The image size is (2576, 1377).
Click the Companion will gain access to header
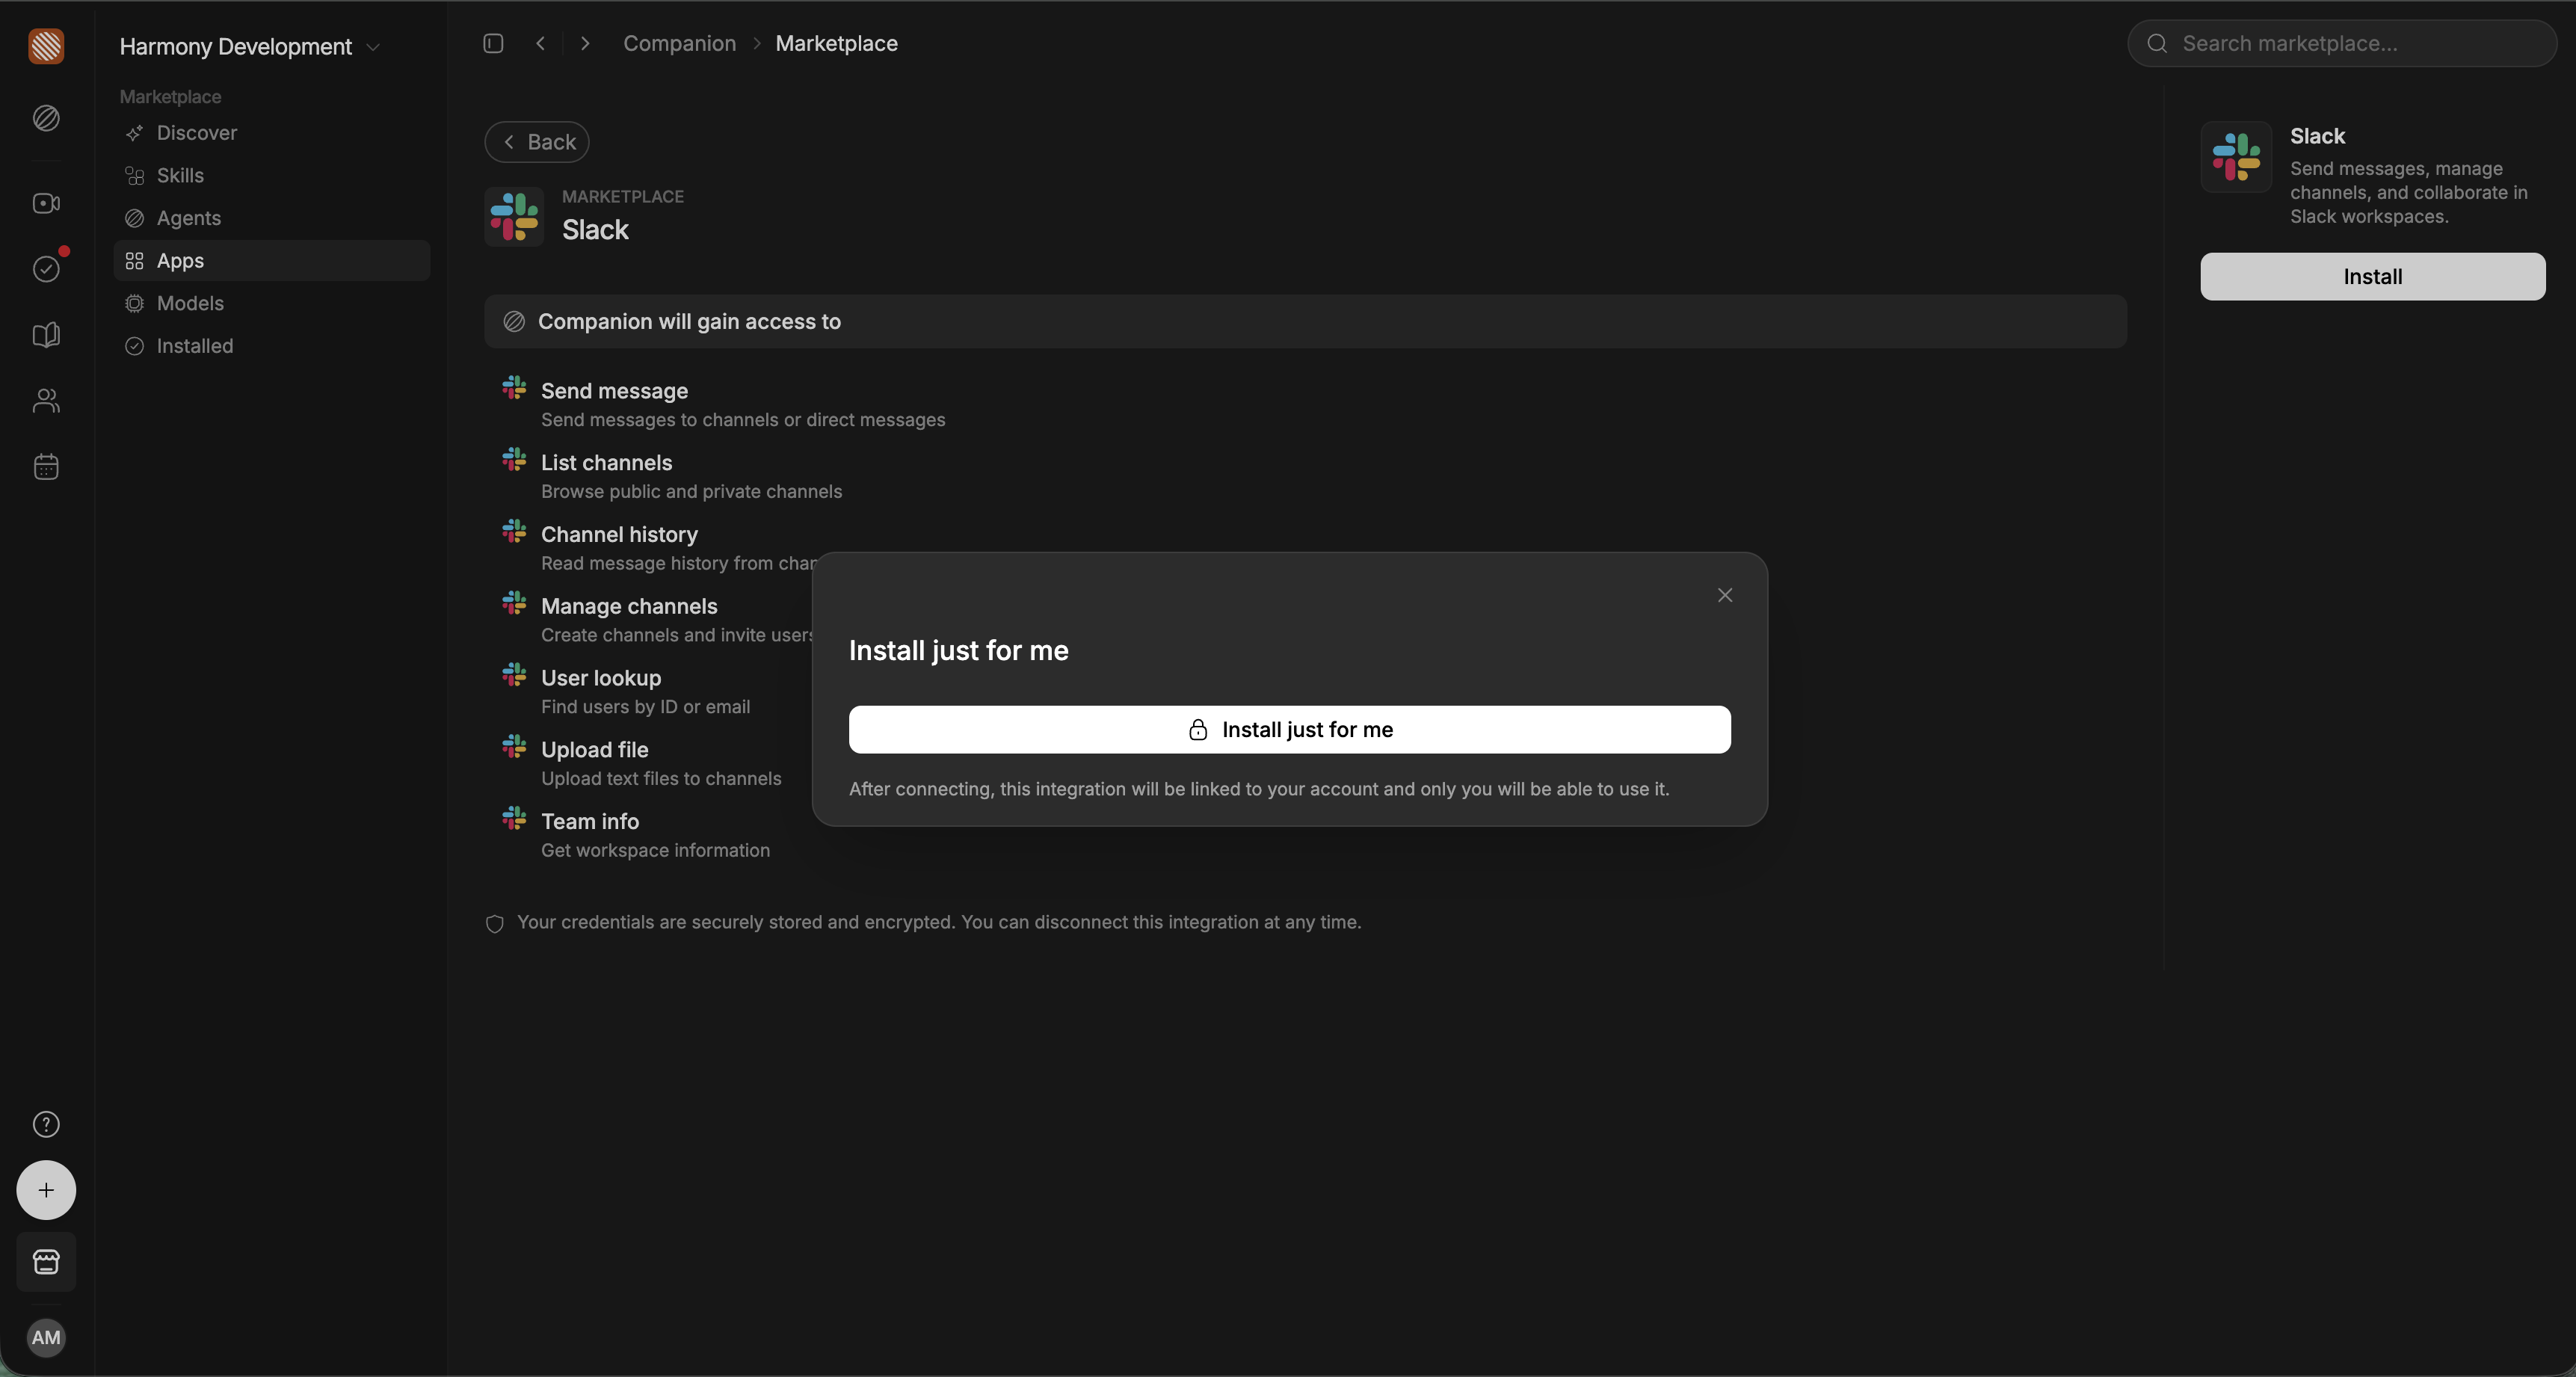point(1305,321)
